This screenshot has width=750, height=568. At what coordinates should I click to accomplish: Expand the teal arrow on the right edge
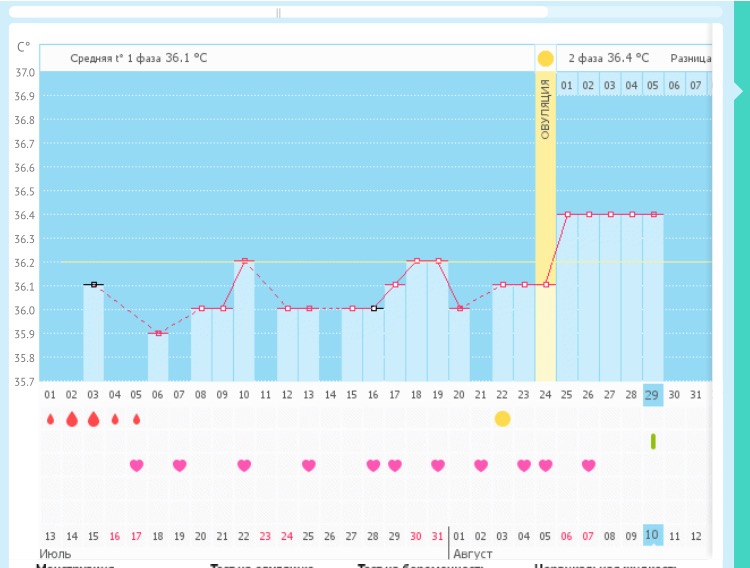click(x=739, y=90)
